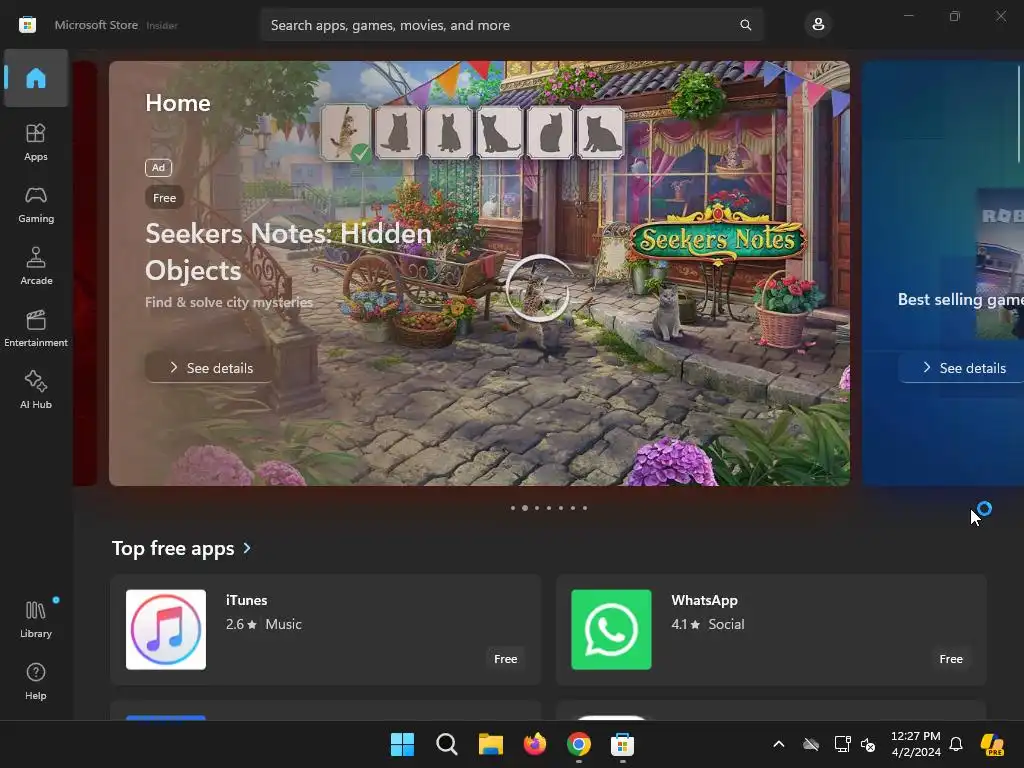Open the Home section in sidebar
This screenshot has width=1024, height=768.
(x=36, y=78)
